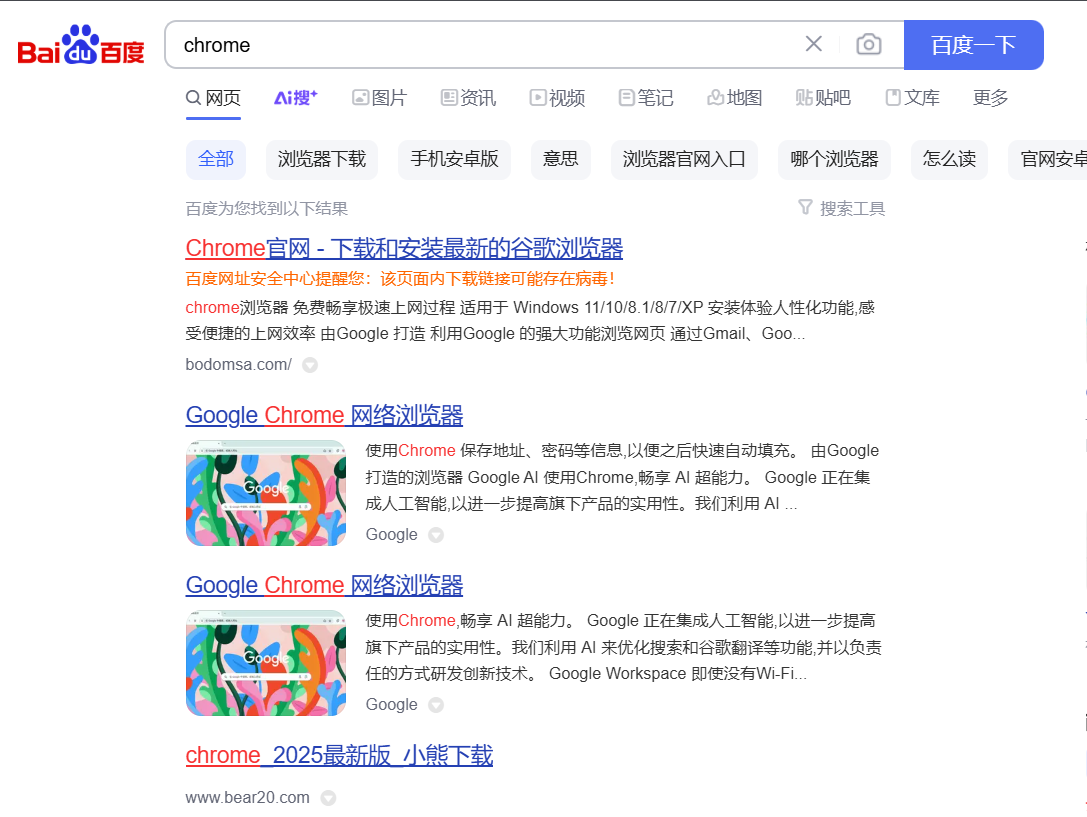
Task: Open the AI搜 tab
Action: click(296, 98)
